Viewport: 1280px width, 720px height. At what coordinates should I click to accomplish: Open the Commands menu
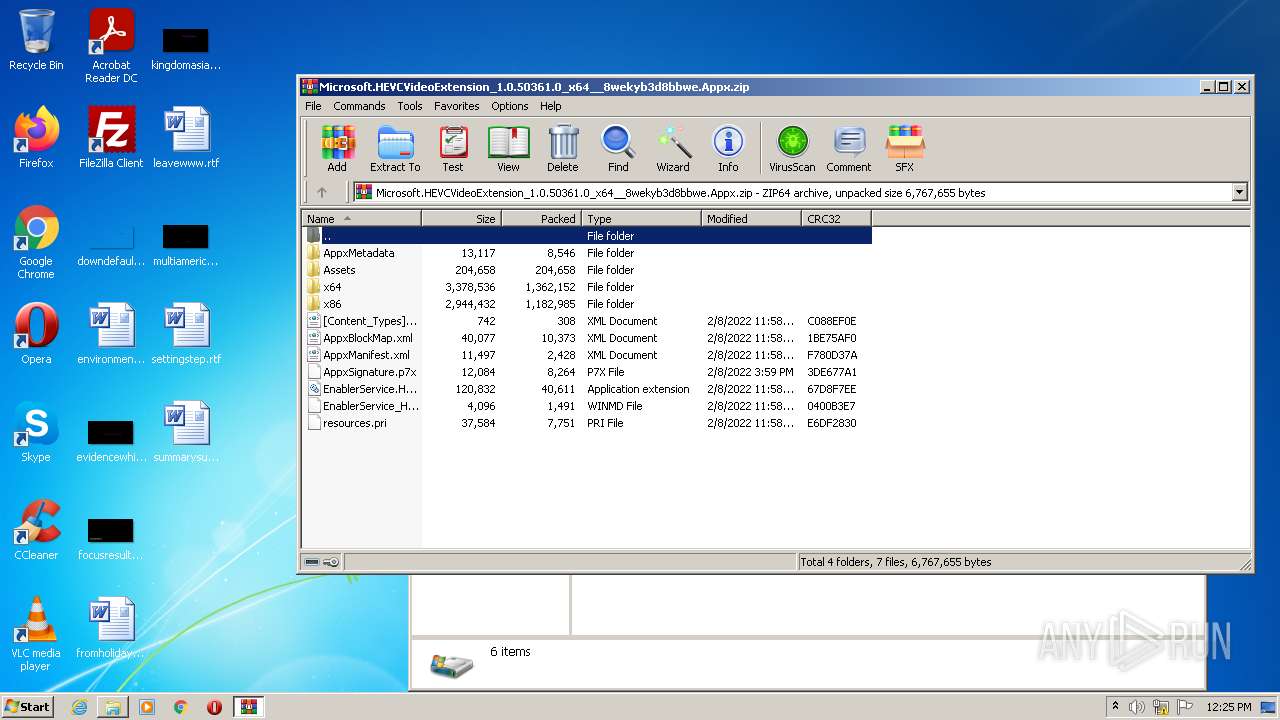[359, 106]
